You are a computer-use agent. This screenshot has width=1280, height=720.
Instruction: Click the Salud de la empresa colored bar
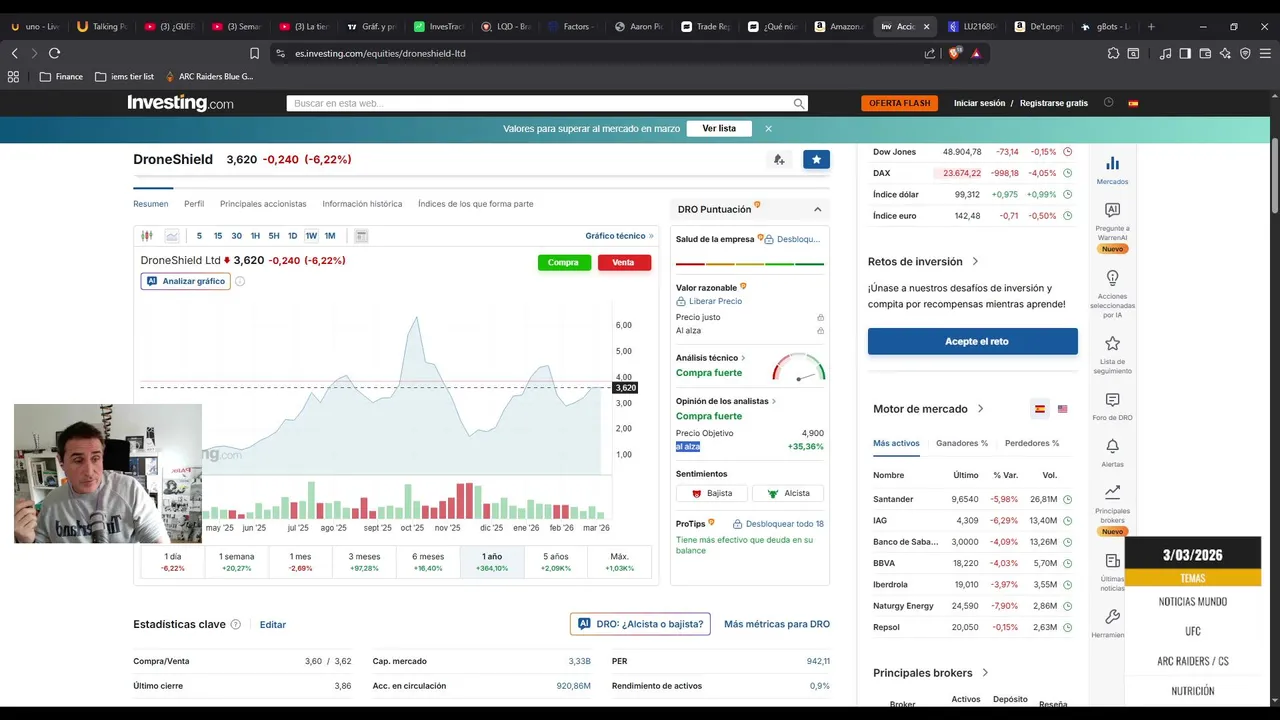click(750, 264)
